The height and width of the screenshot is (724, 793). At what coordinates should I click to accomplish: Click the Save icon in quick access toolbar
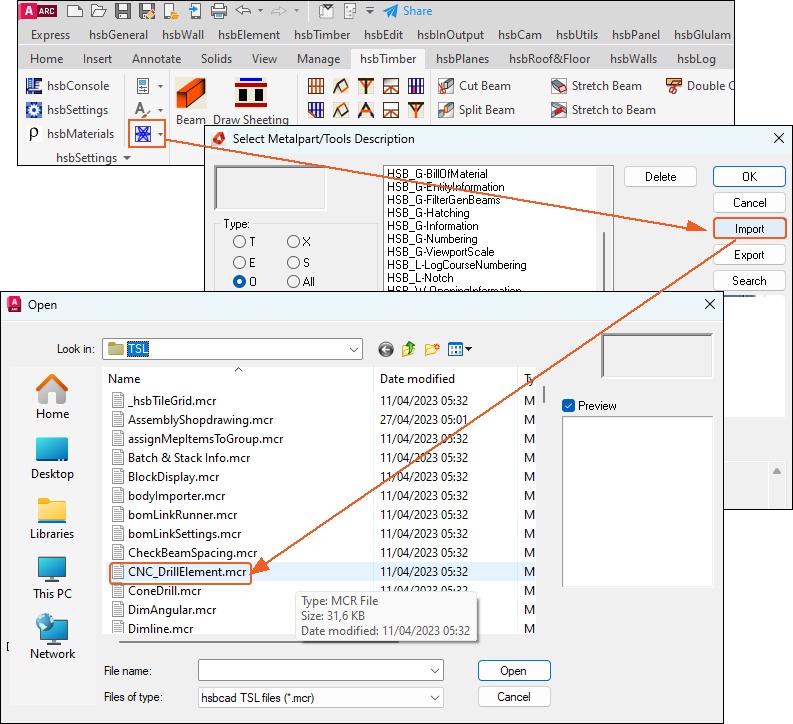pyautogui.click(x=122, y=11)
